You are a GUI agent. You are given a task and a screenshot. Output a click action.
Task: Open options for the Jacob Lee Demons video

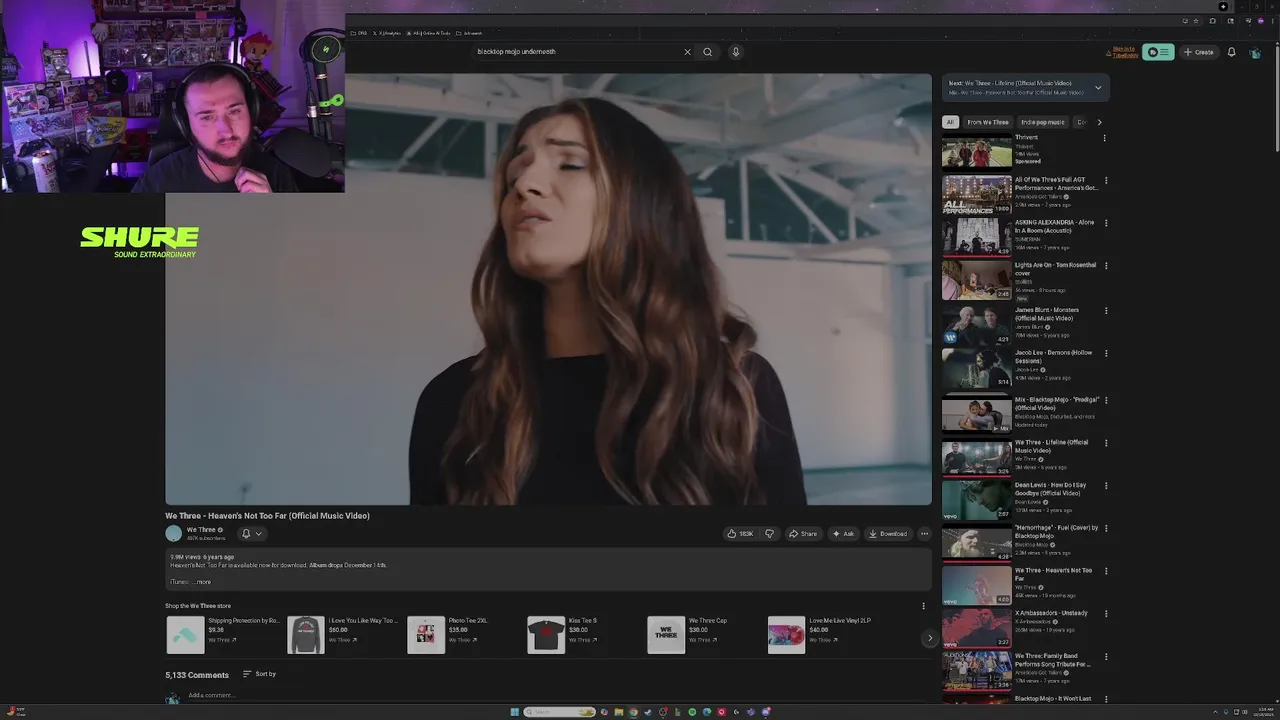(1106, 353)
